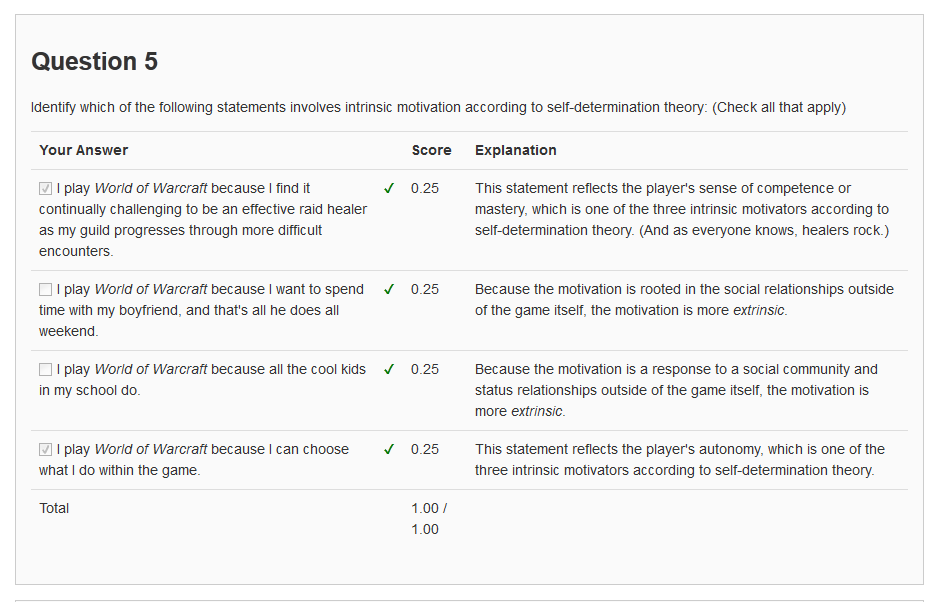Click green checkmark beside cool kids answer
This screenshot has height=602, width=939.
click(x=389, y=369)
